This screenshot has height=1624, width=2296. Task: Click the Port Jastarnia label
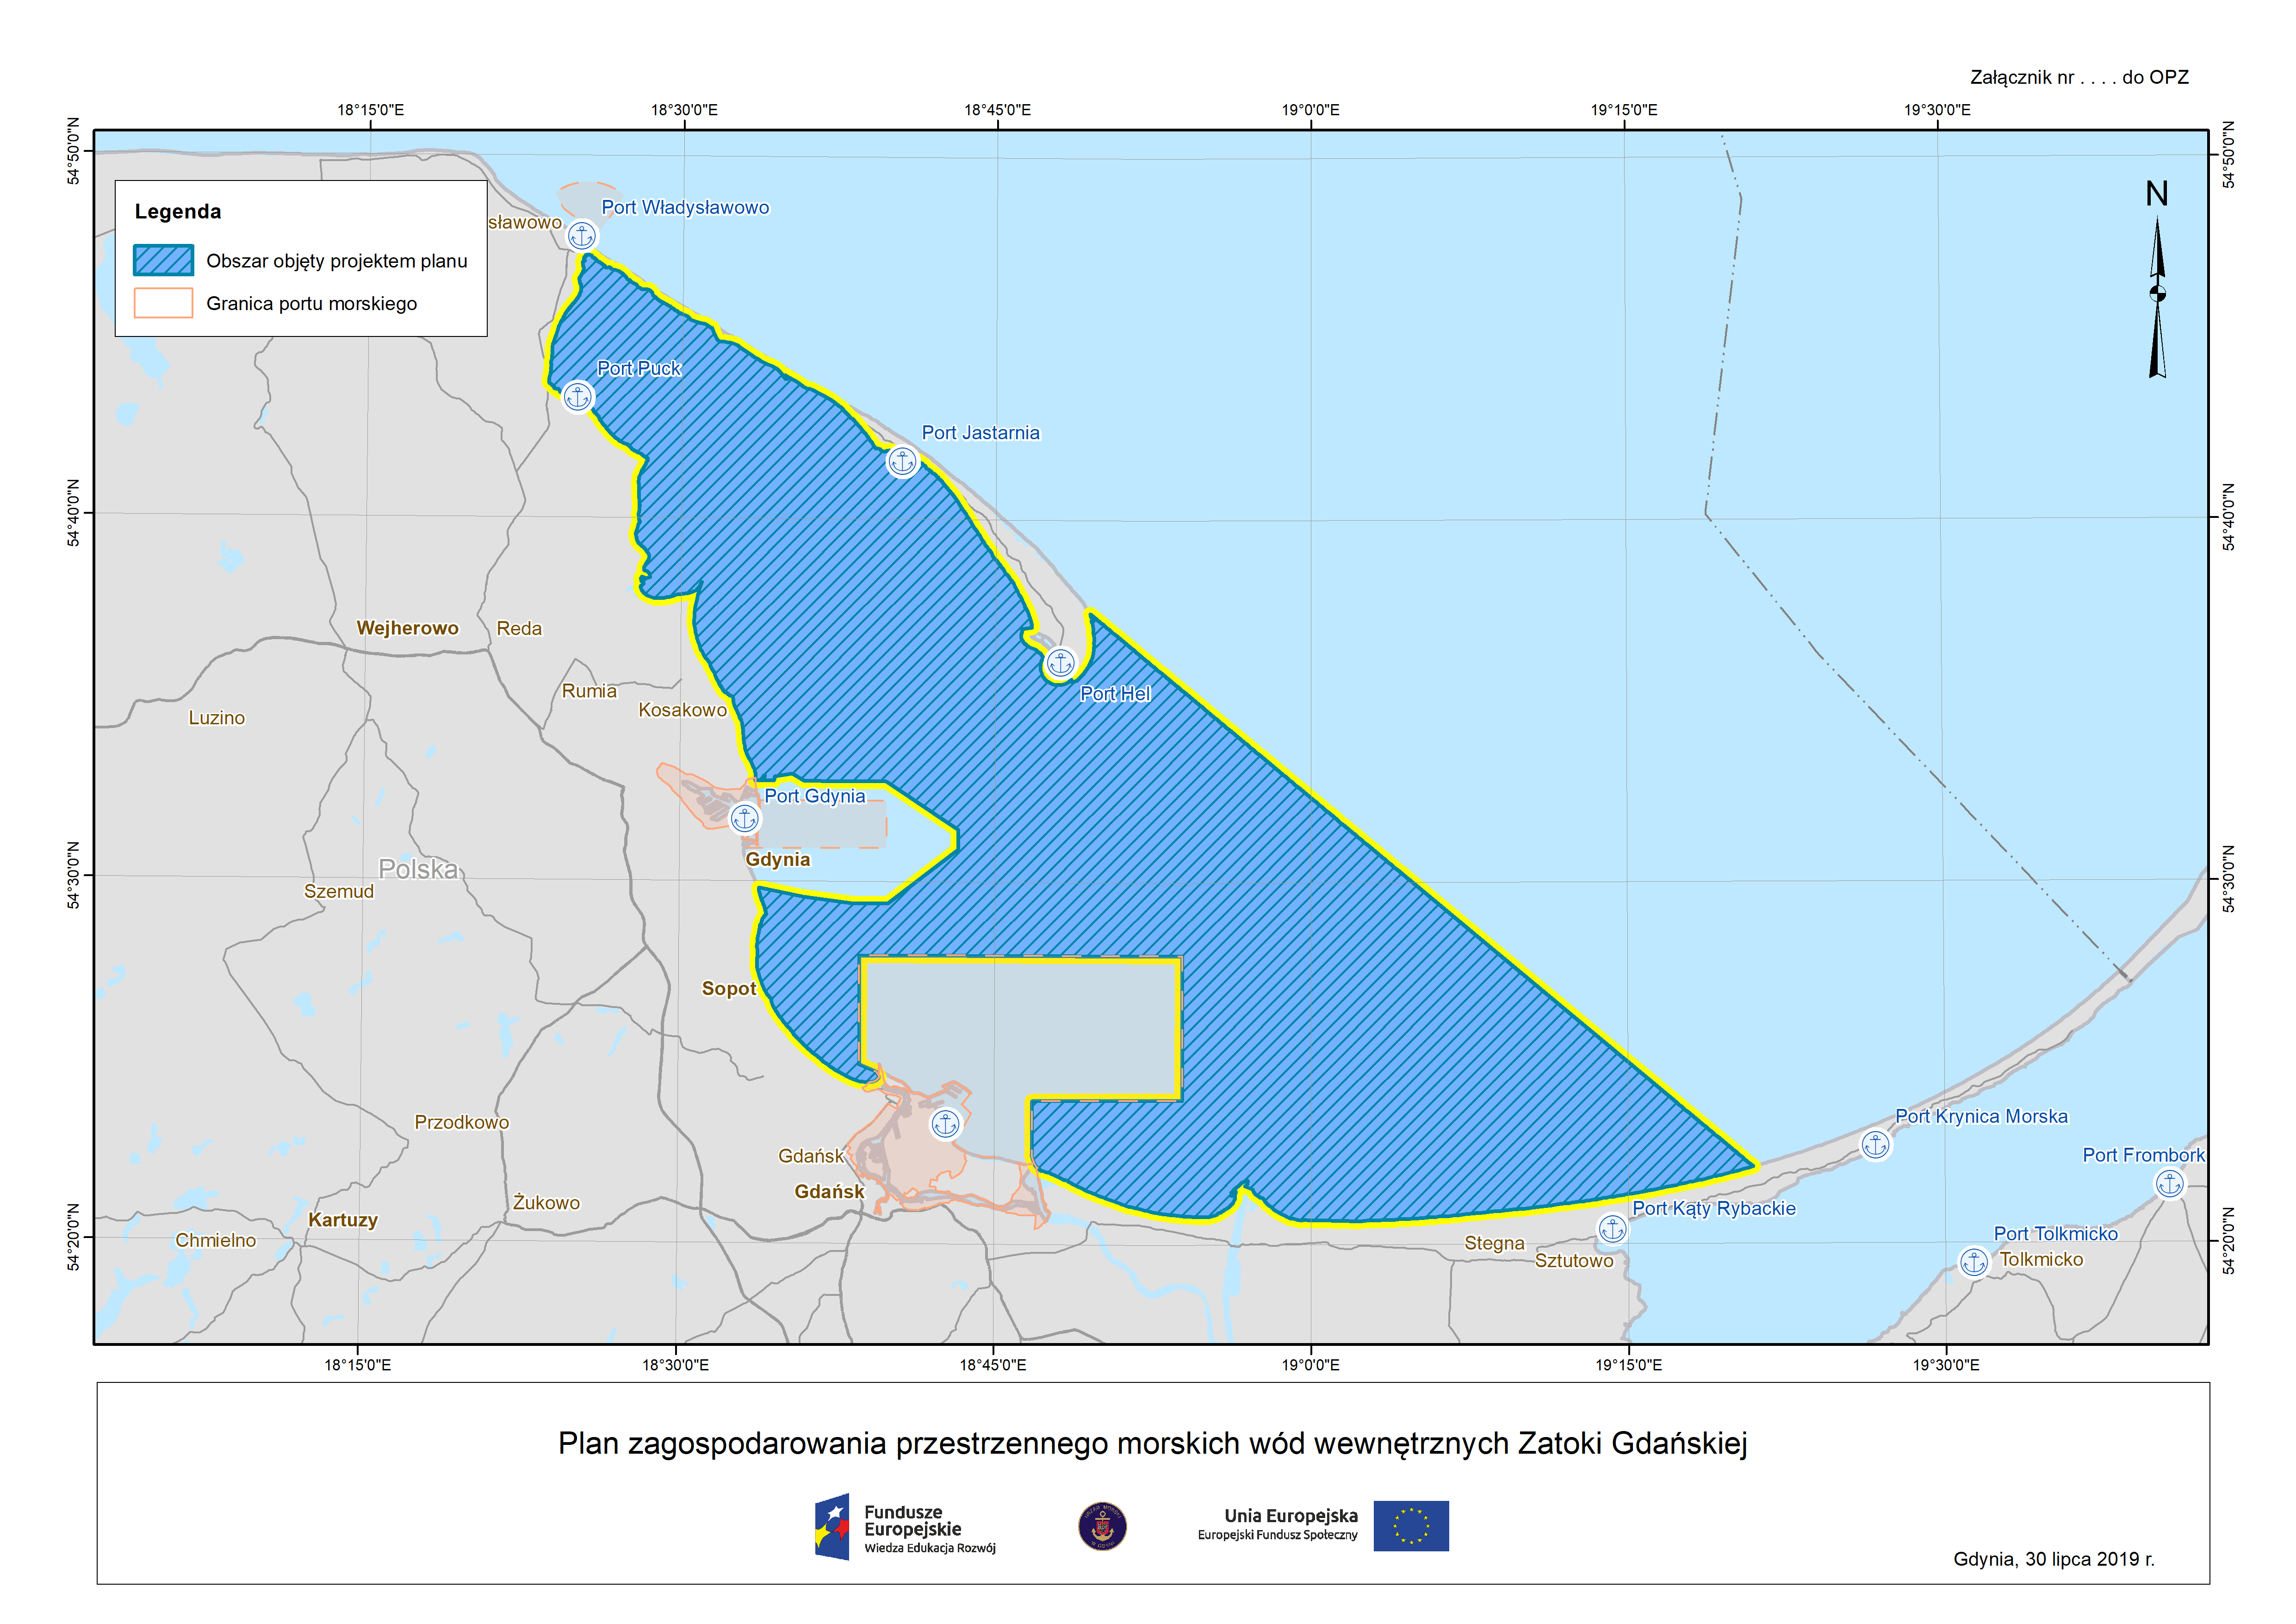pyautogui.click(x=980, y=433)
